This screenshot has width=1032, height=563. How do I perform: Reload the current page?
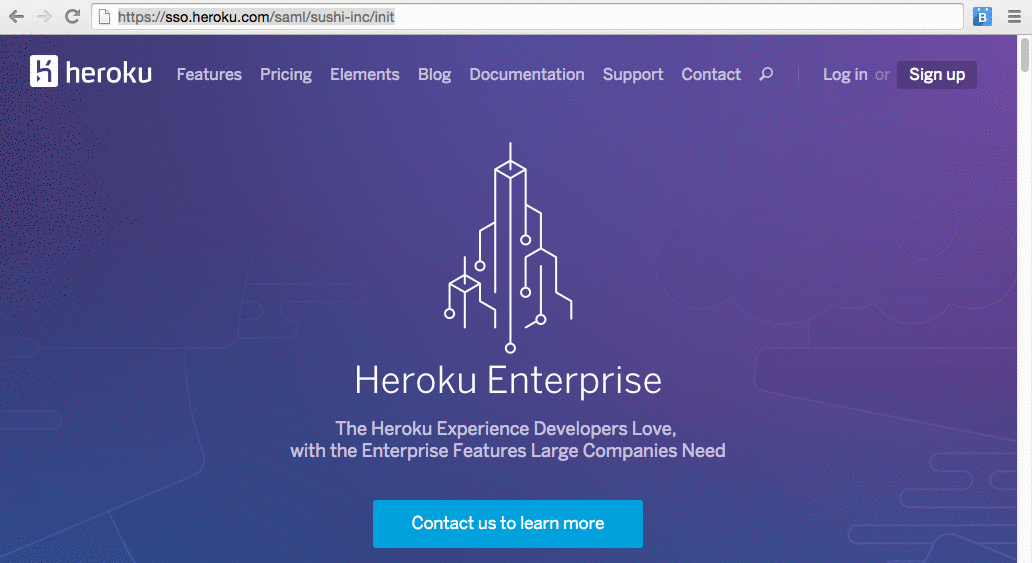pyautogui.click(x=72, y=16)
